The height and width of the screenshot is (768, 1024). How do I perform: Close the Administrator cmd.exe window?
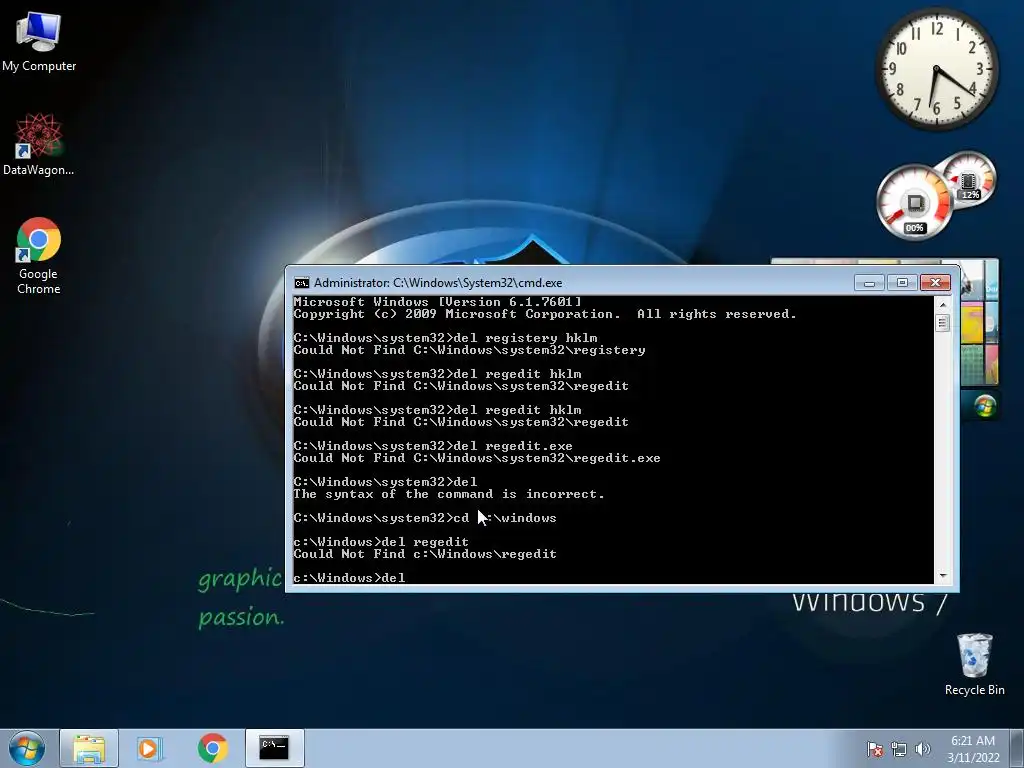pyautogui.click(x=935, y=282)
